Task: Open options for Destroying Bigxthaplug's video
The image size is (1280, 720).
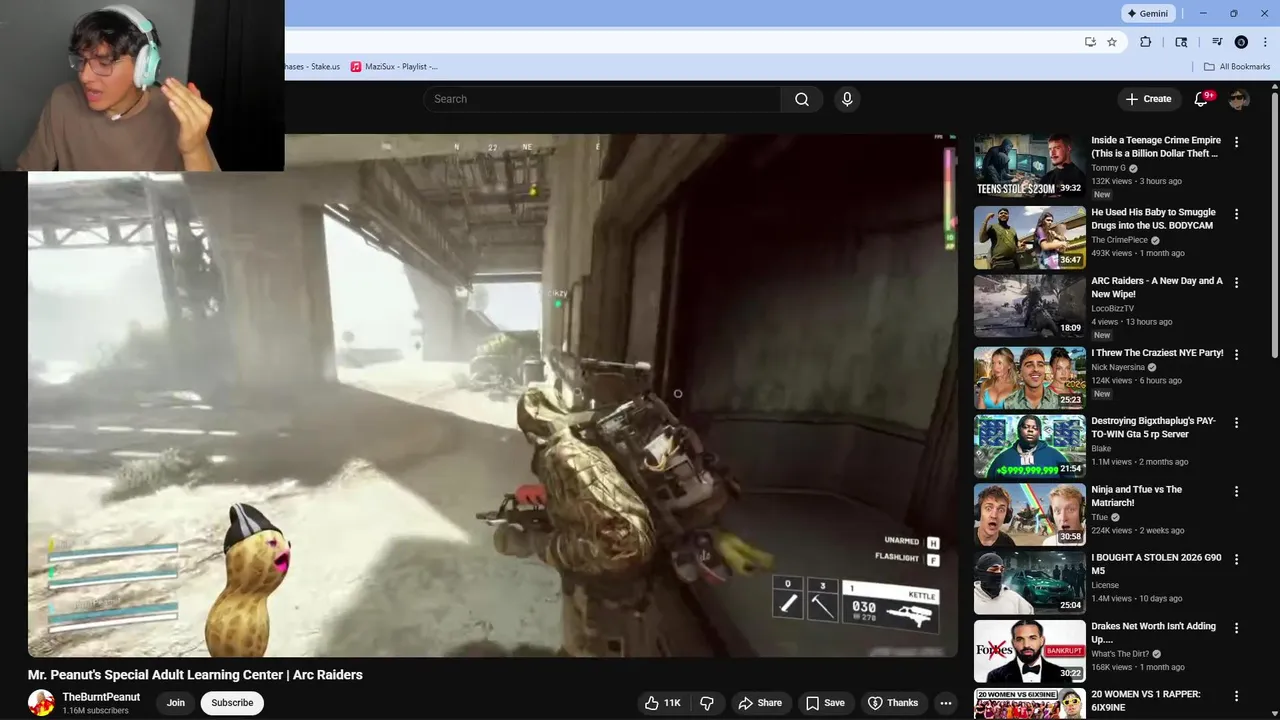Action: coord(1236,423)
